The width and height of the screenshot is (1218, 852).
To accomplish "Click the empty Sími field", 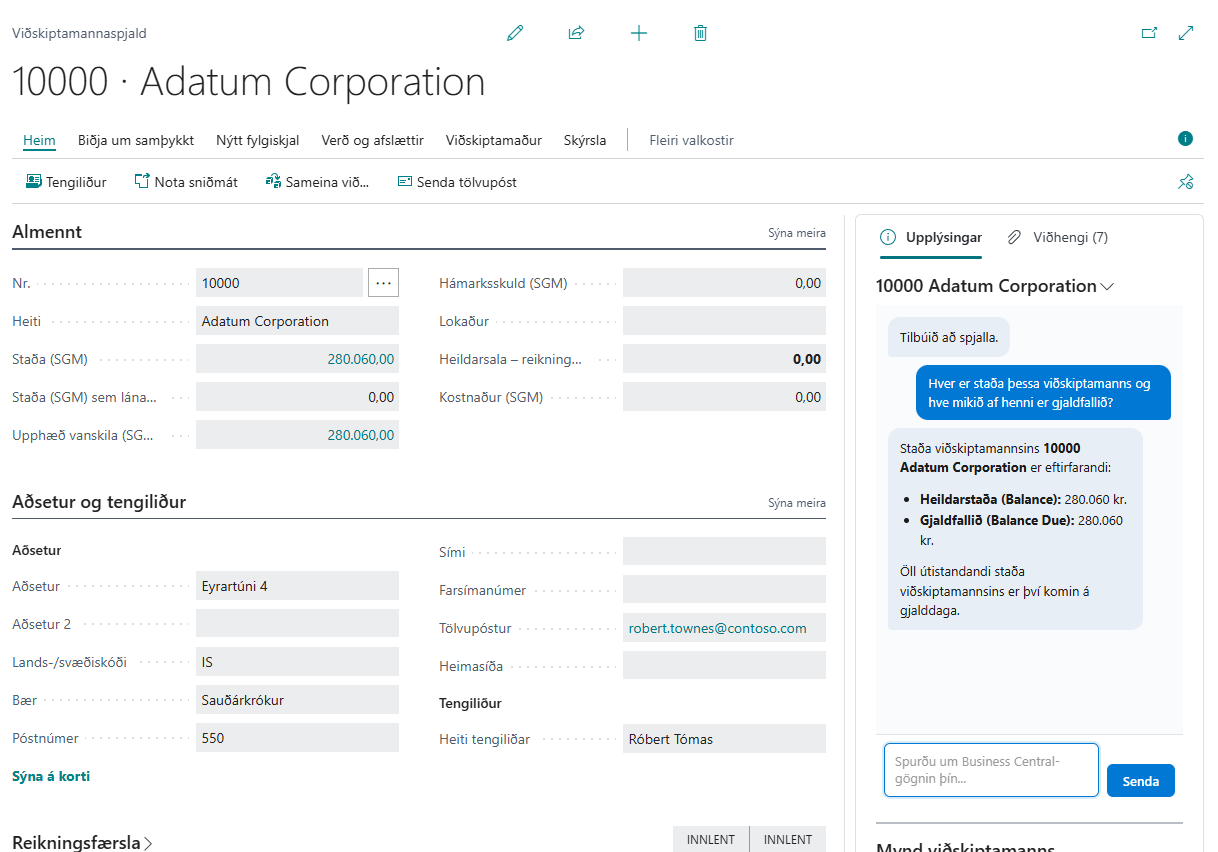I will point(724,552).
